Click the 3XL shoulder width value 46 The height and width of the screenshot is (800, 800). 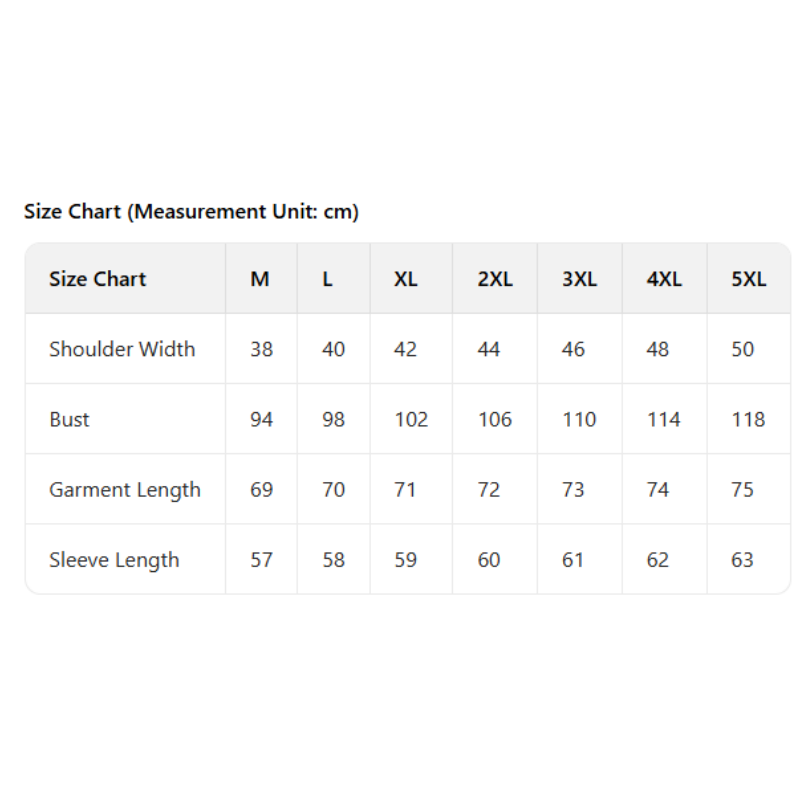[x=573, y=349]
